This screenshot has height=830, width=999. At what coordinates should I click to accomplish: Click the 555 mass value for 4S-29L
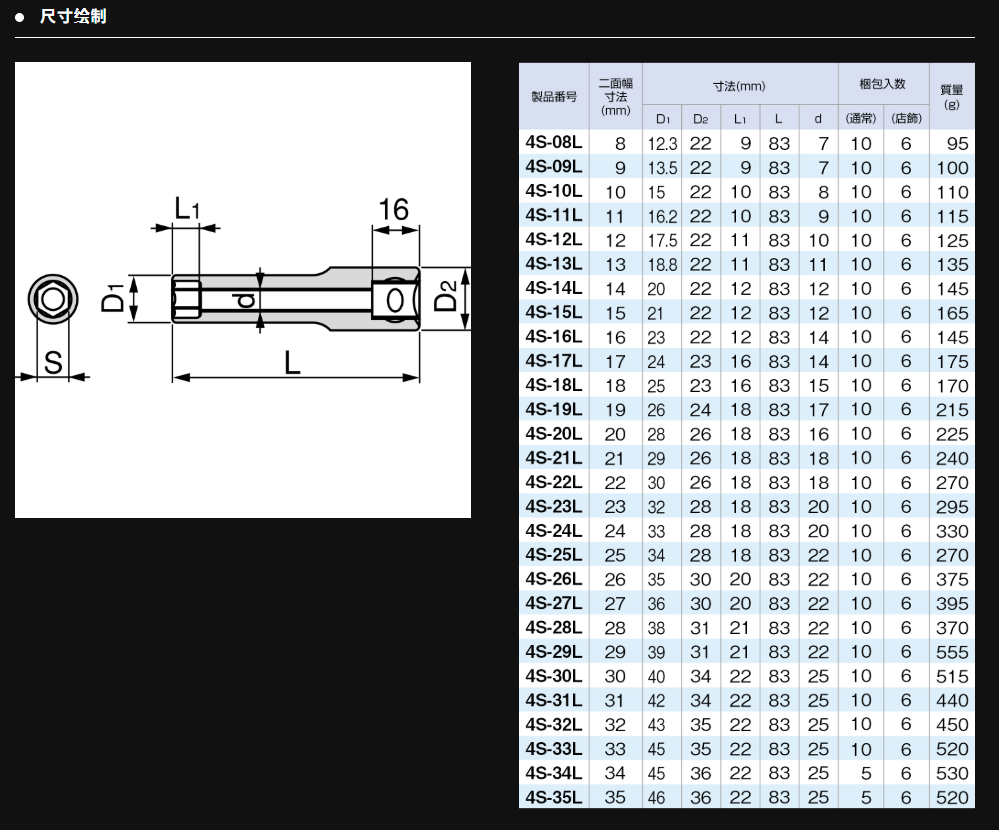(x=952, y=652)
